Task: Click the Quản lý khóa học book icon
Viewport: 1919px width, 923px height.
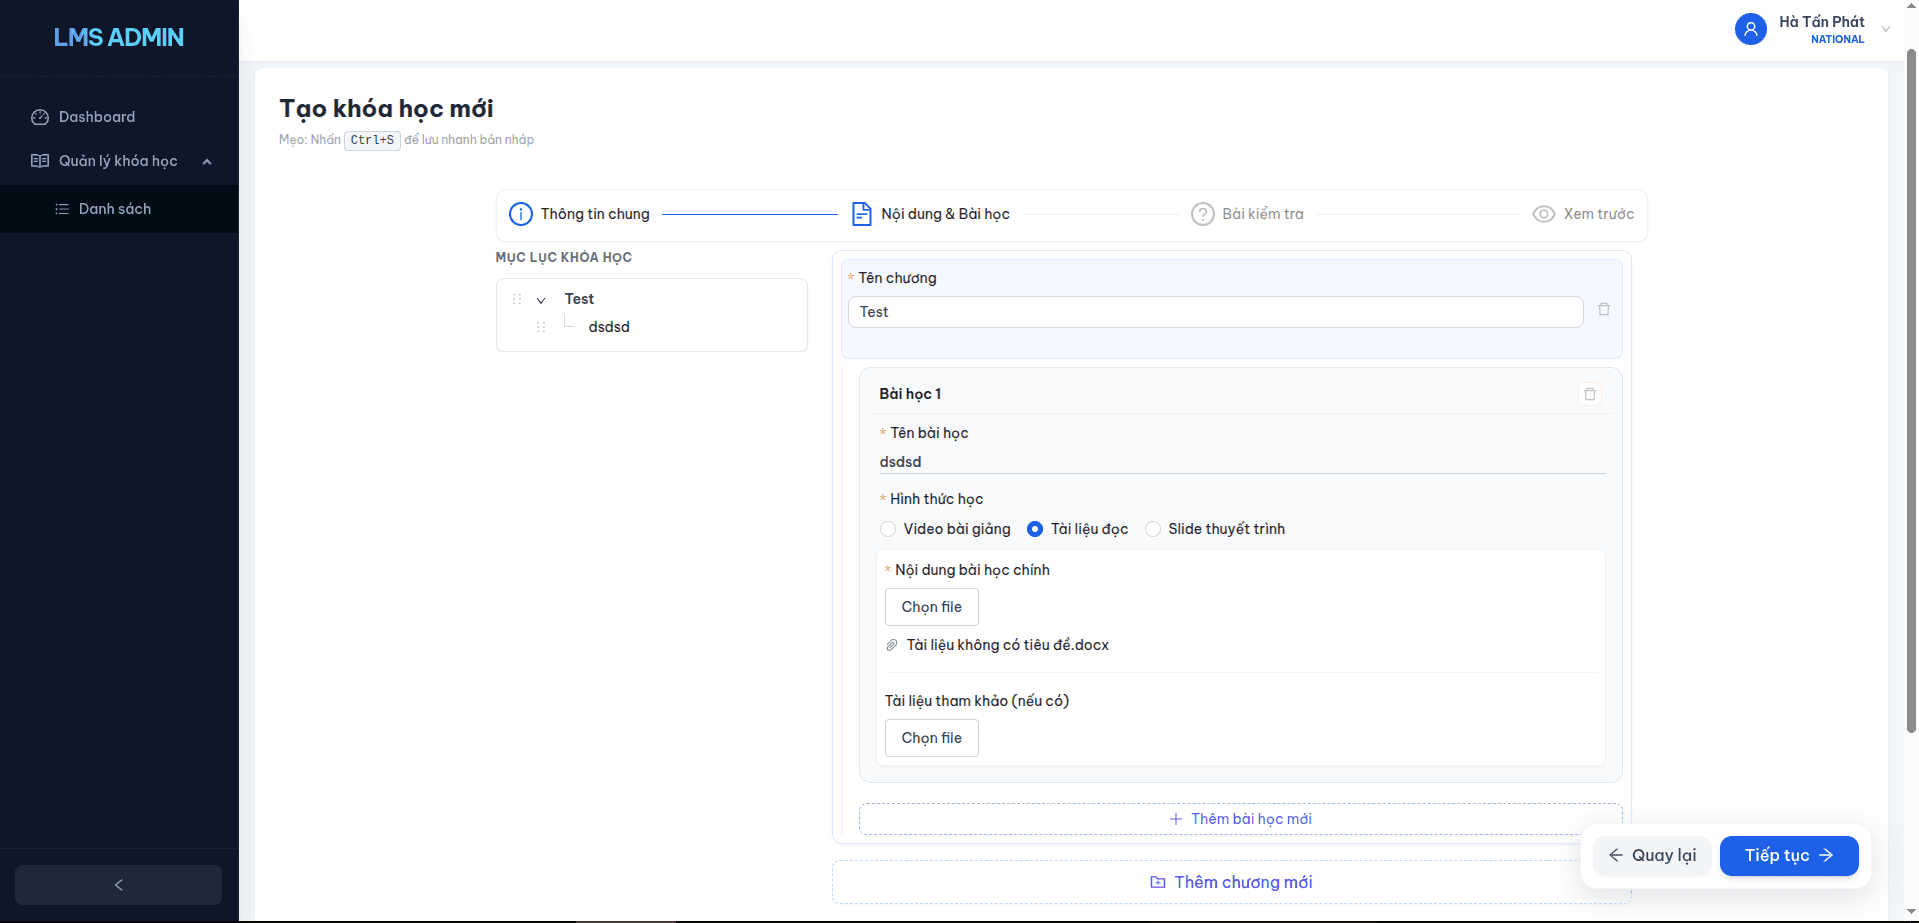Action: click(40, 161)
